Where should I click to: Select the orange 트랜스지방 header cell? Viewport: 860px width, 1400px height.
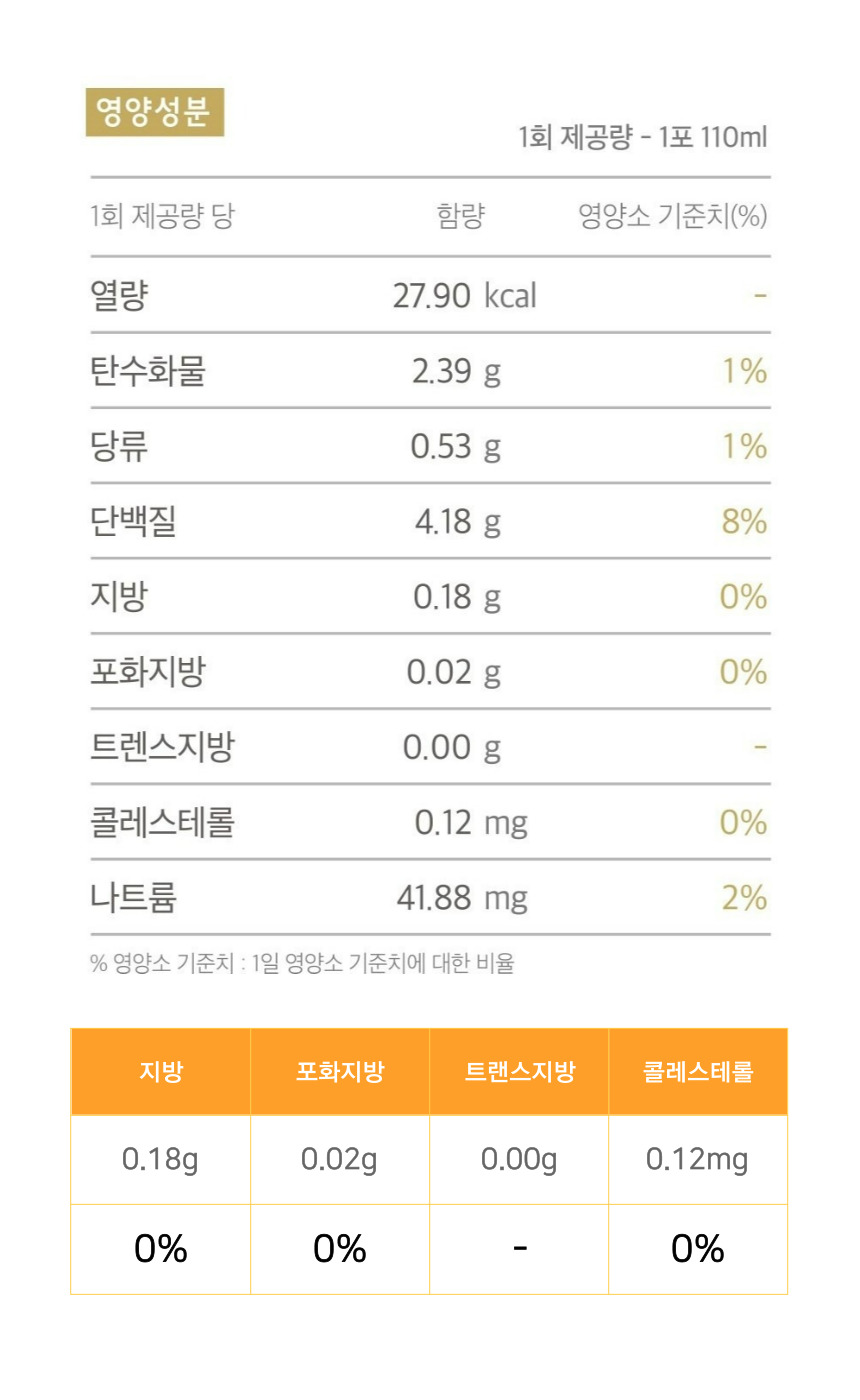click(519, 1072)
